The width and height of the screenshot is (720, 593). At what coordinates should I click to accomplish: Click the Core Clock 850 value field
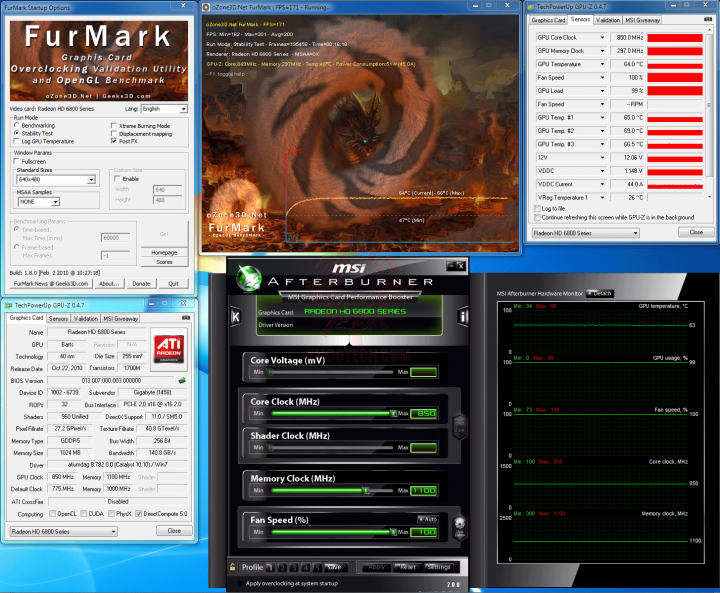point(423,413)
